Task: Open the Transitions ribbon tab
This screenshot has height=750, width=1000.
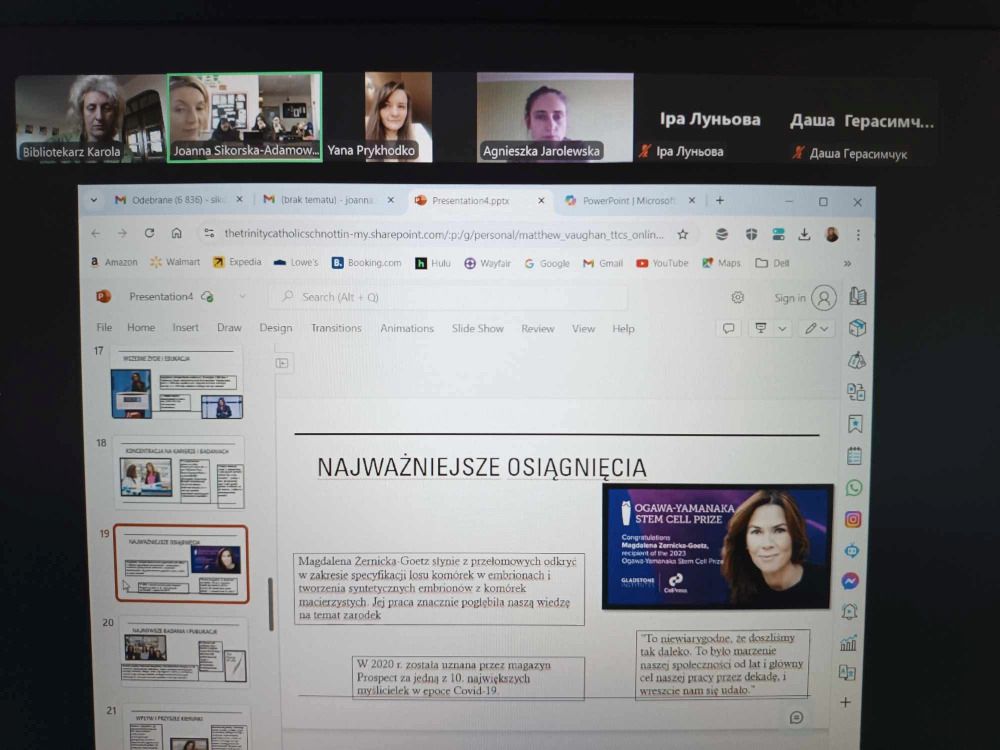Action: pyautogui.click(x=336, y=328)
